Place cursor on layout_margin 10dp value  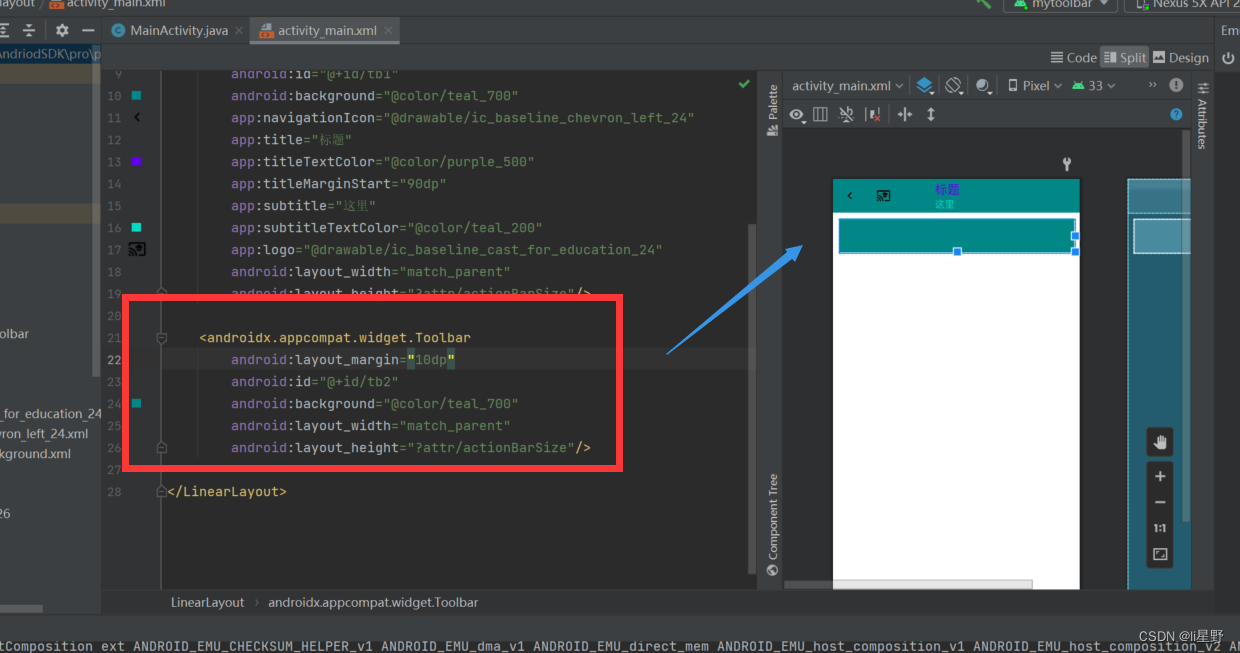[x=431, y=360]
